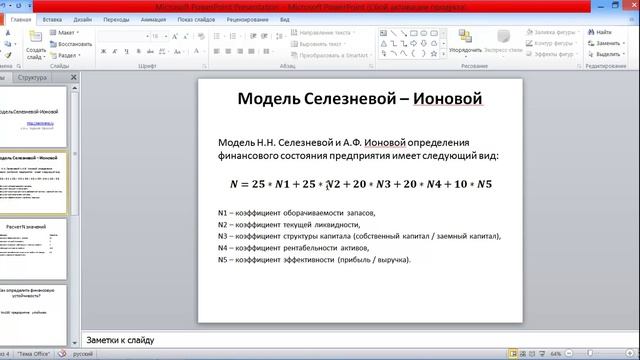Toggle text shadow formatting
Image resolution: width=640 pixels, height=360 pixels.
point(138,51)
